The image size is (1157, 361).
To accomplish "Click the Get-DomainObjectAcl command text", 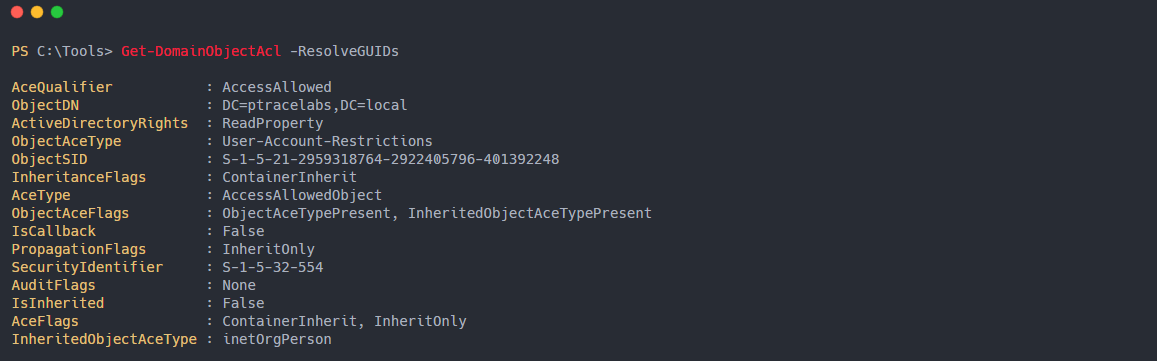I will click(201, 52).
